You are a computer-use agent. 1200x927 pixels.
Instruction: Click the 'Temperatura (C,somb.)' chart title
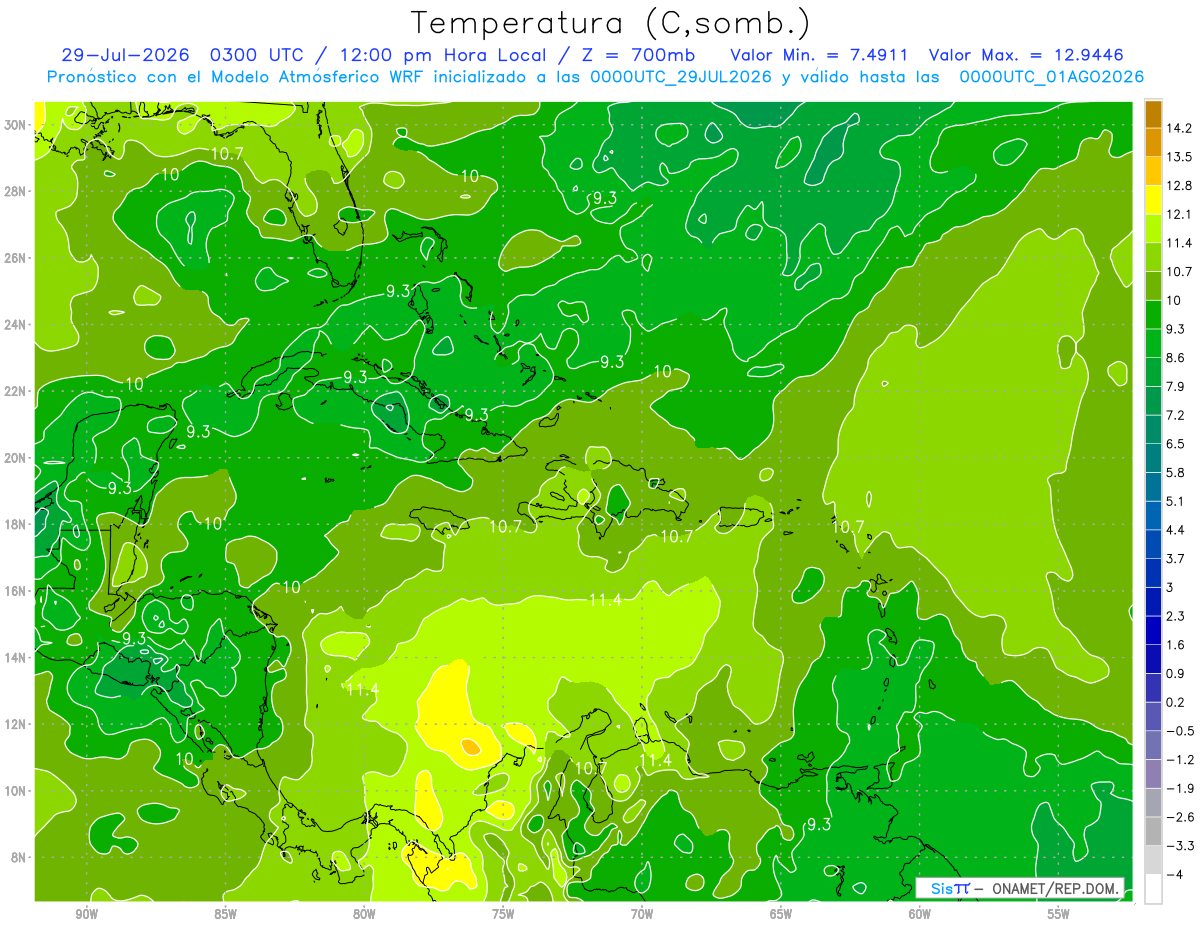(x=611, y=23)
